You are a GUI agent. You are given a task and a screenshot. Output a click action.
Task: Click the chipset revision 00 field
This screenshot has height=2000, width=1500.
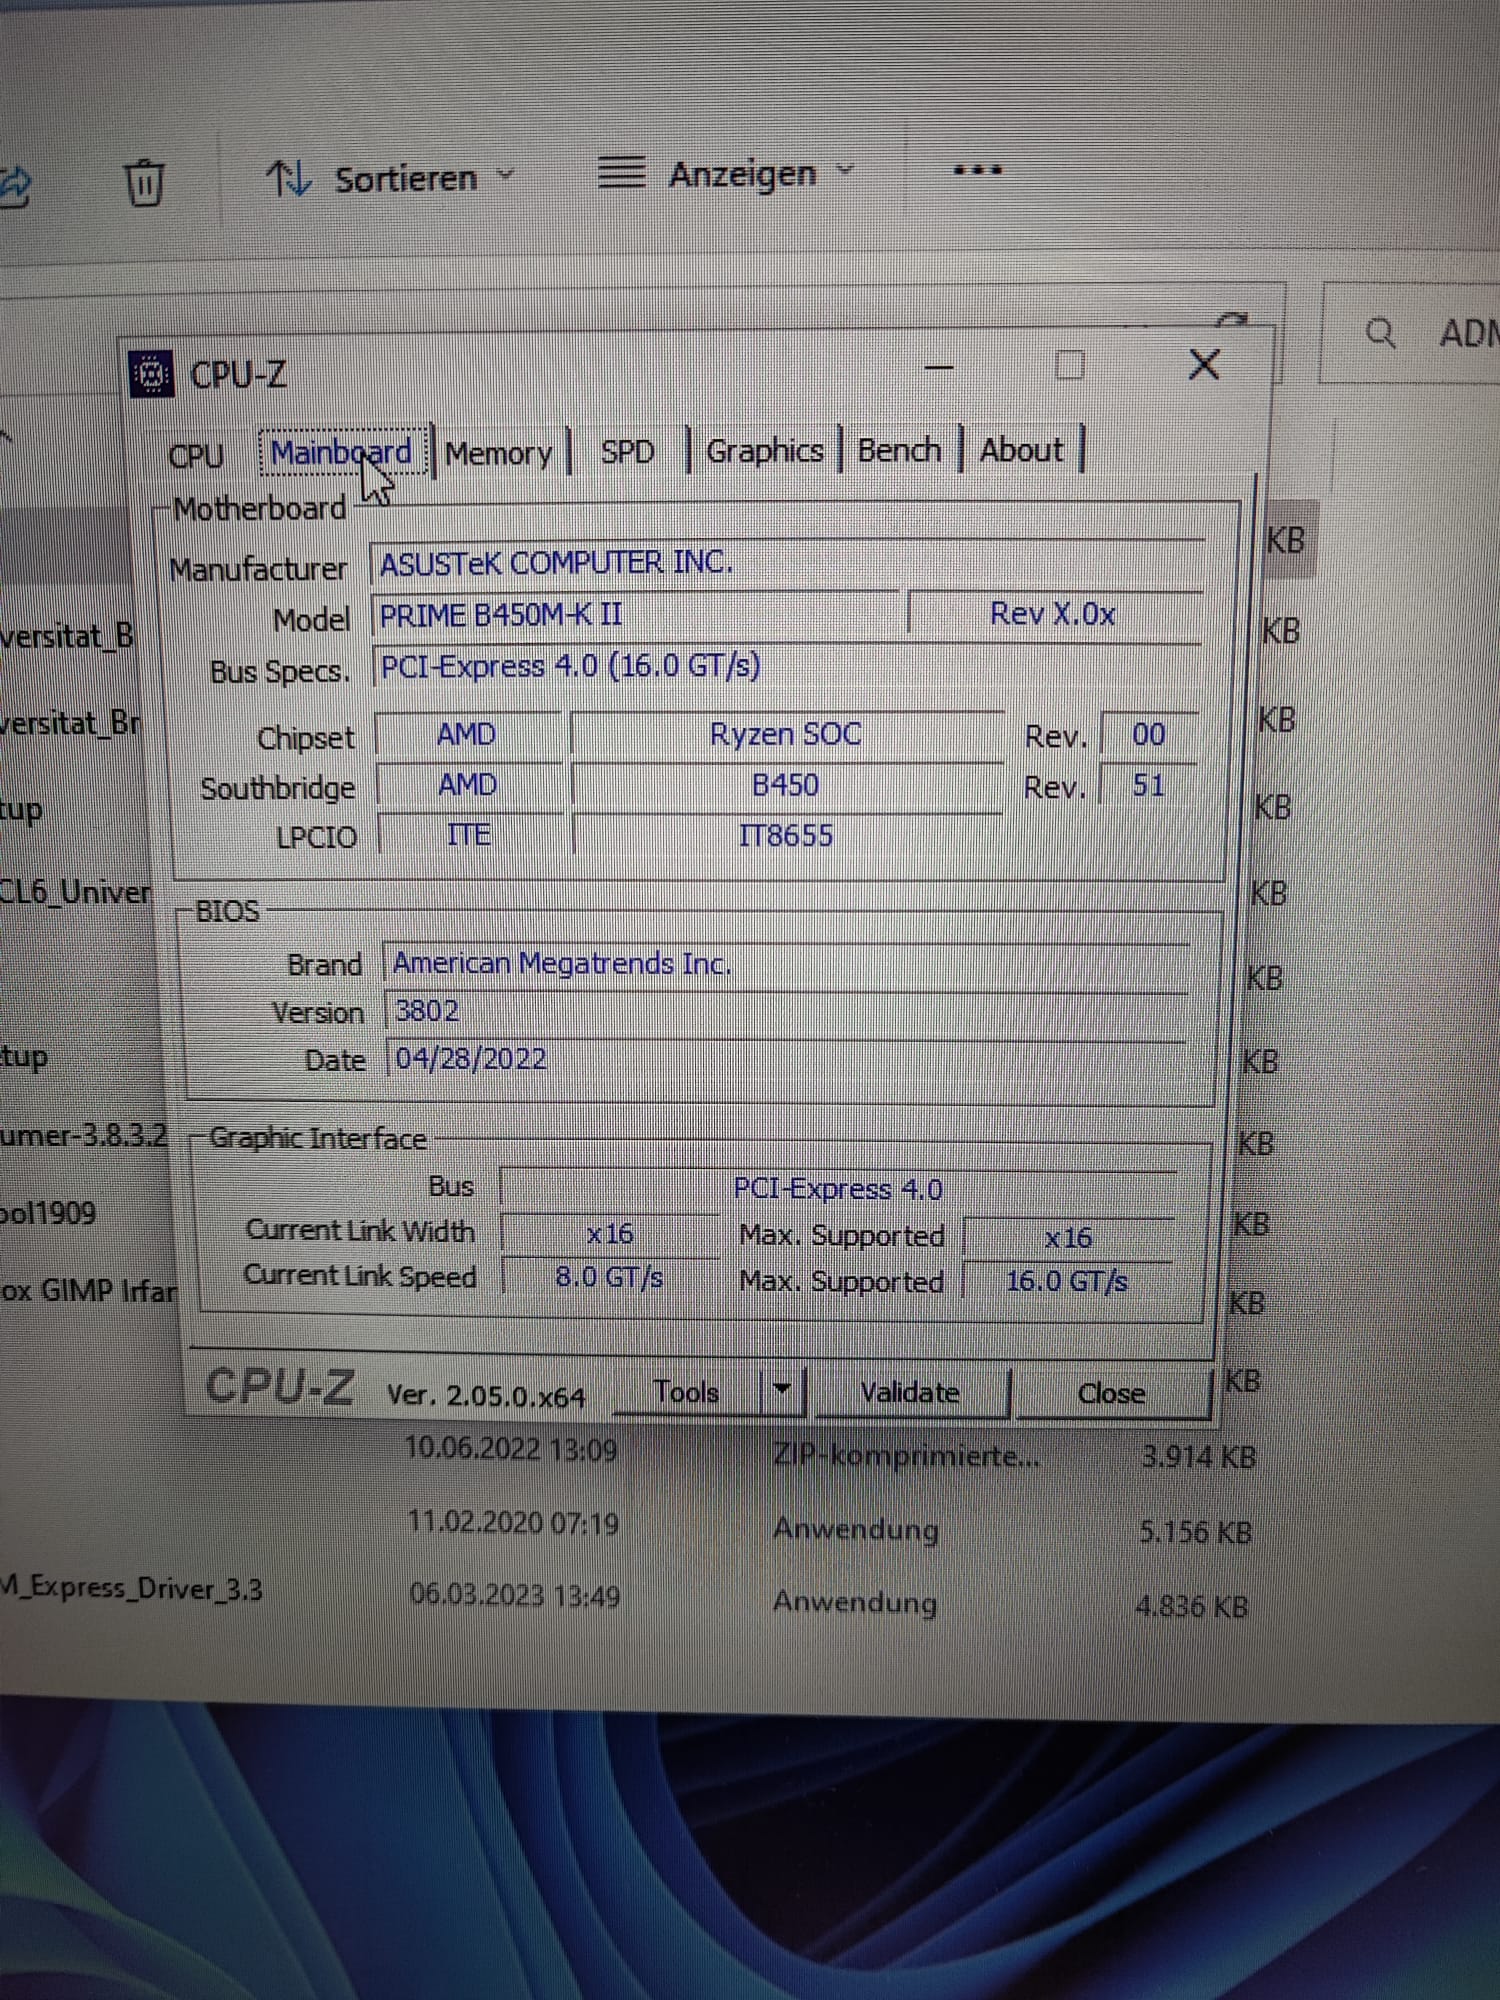click(1148, 734)
